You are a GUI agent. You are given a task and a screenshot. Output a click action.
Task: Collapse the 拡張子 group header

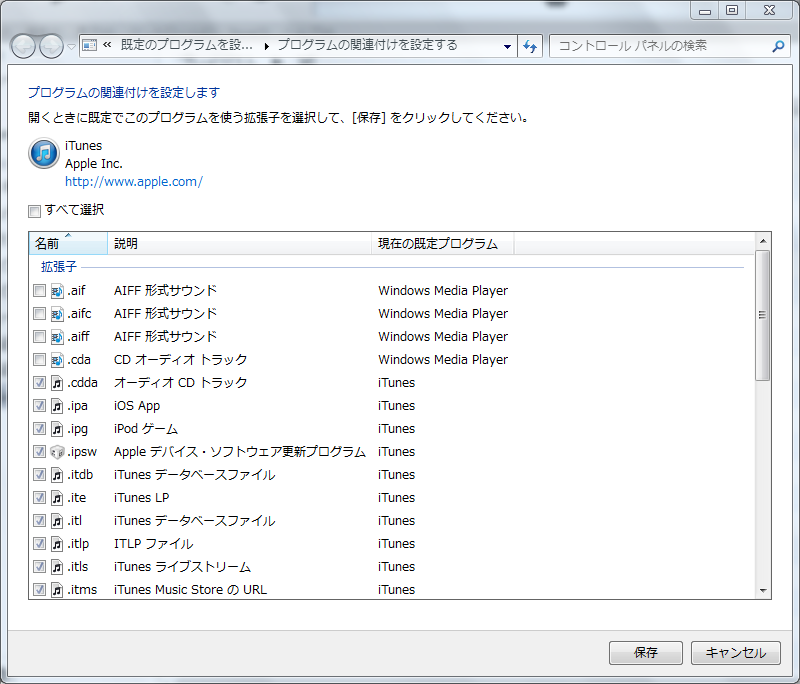59,267
